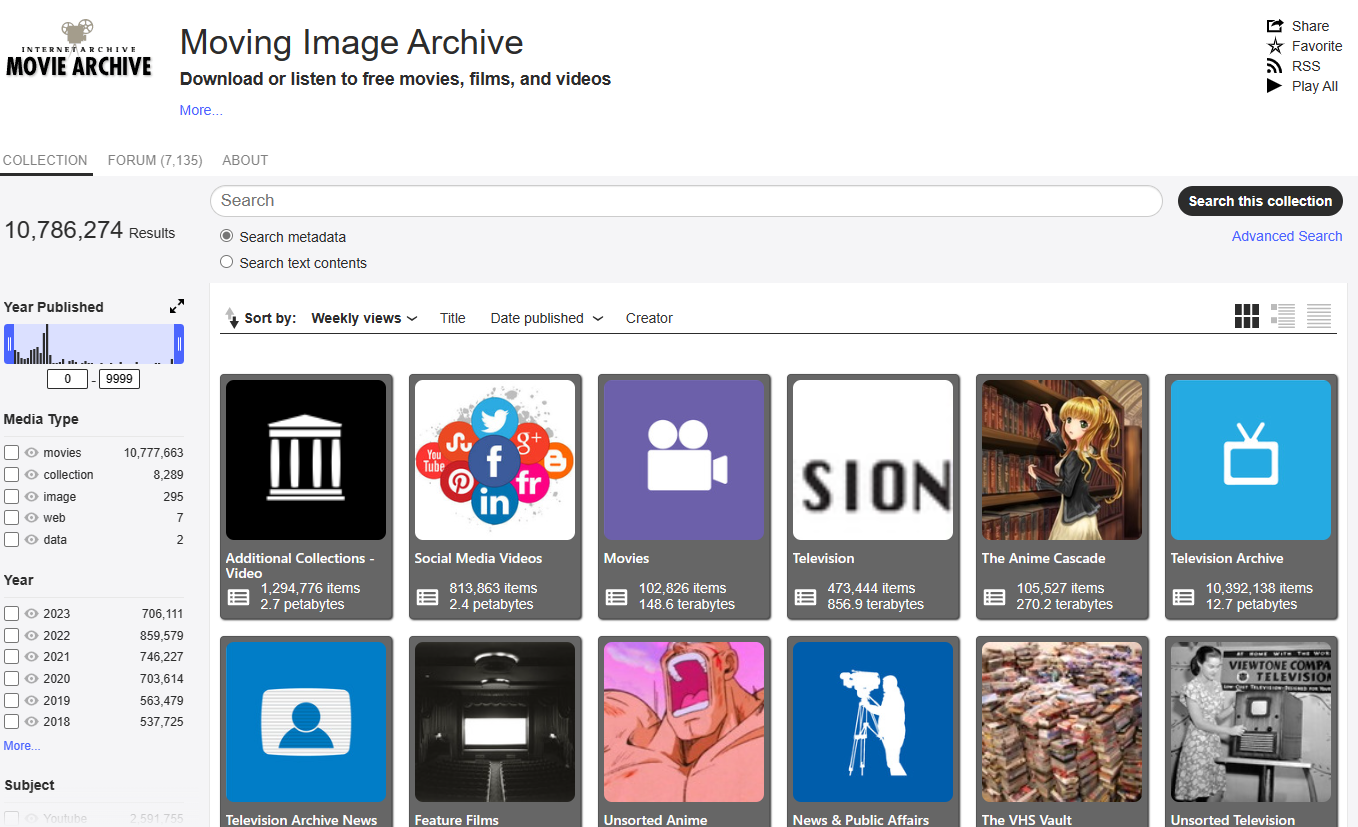Check the 2021 year checkbox
This screenshot has height=827, width=1358.
point(12,657)
